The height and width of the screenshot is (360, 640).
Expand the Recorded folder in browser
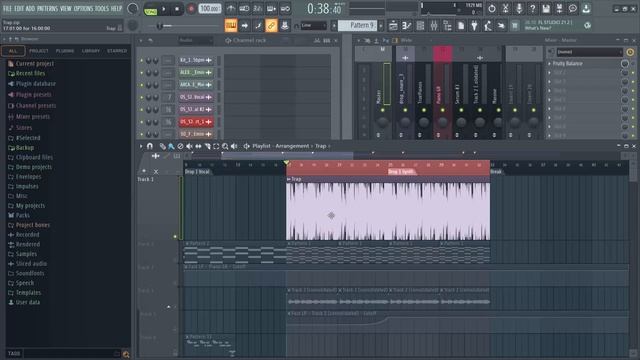[24, 235]
